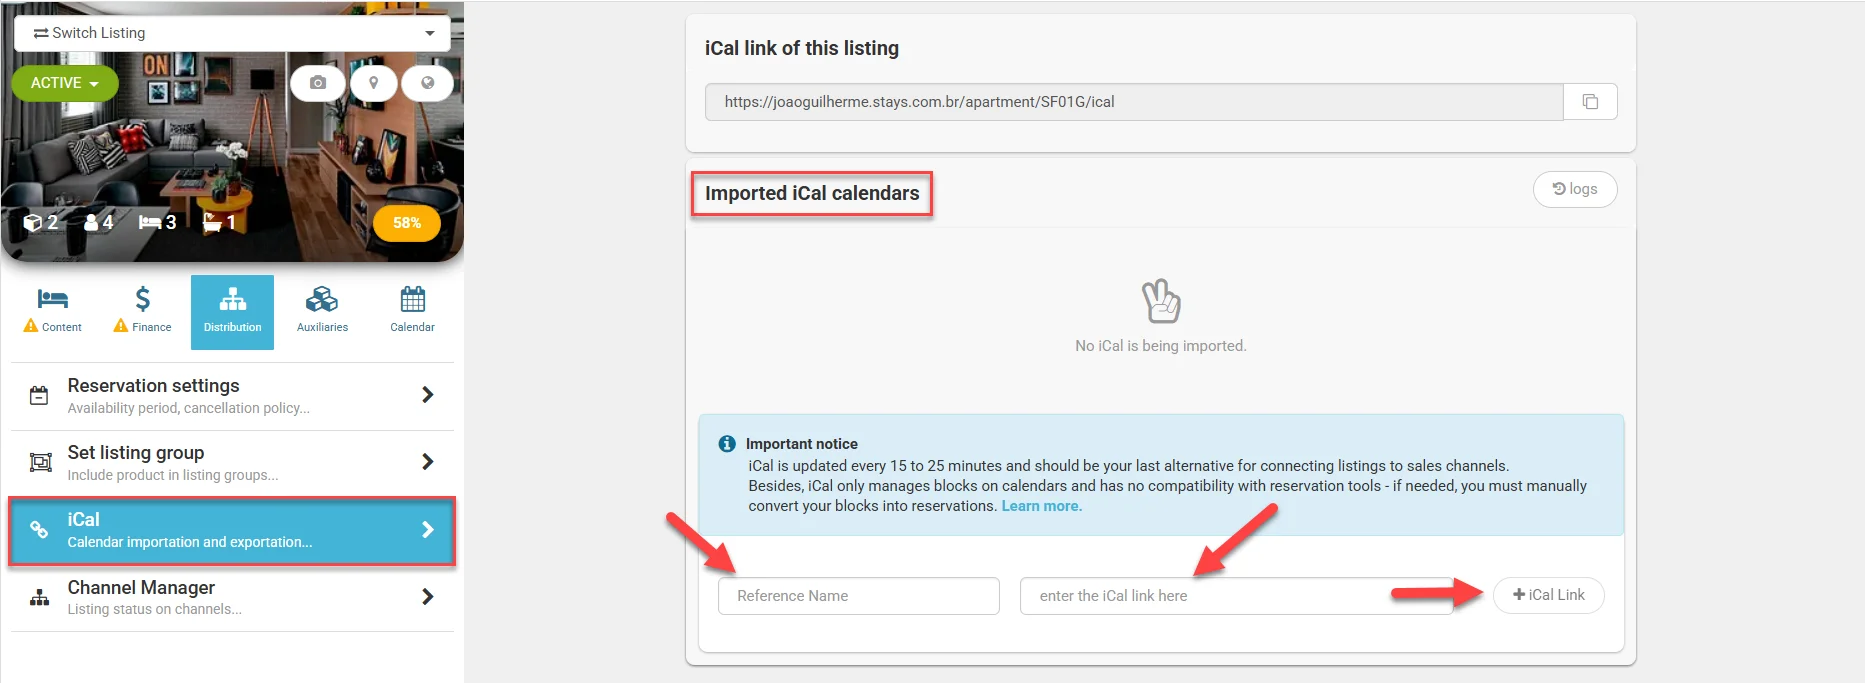Click the camera photos icon
The width and height of the screenshot is (1865, 683).
tap(318, 83)
